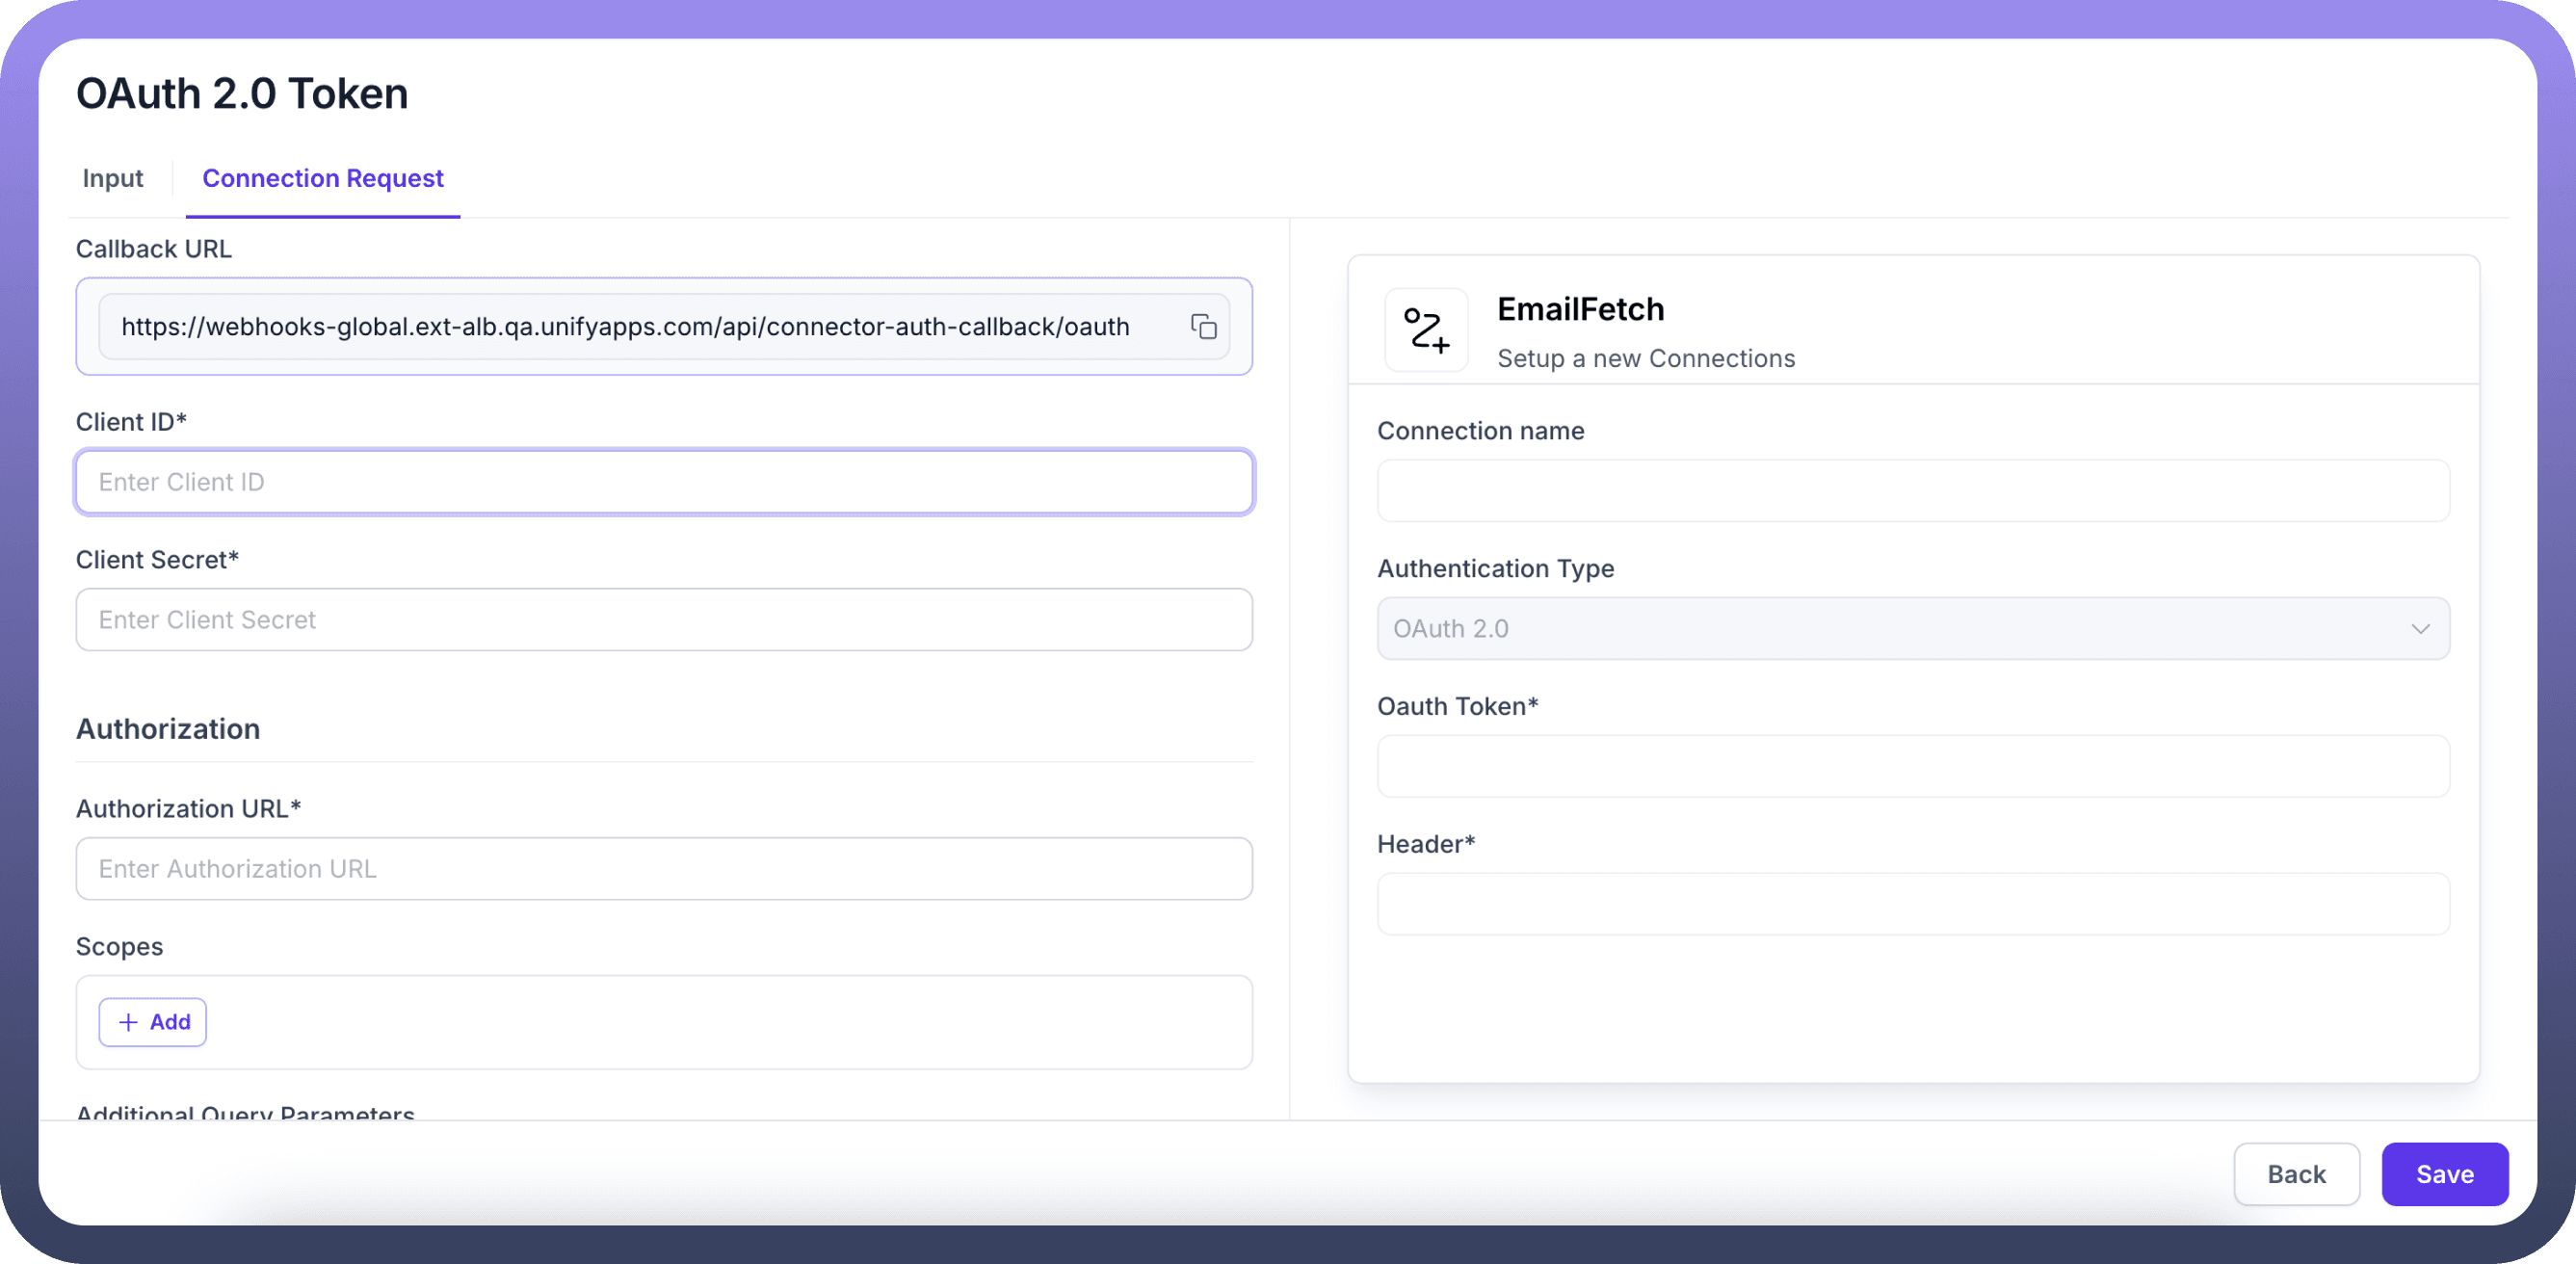Click the Authorization section heading

pos(168,729)
